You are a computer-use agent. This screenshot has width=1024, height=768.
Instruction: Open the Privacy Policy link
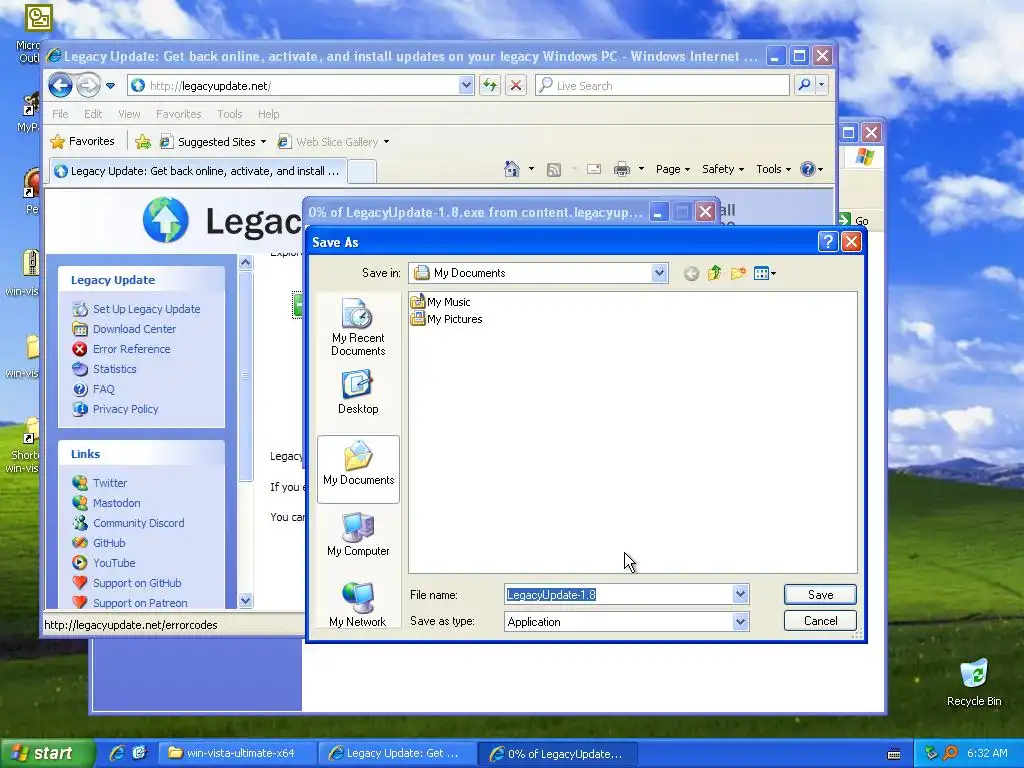point(125,409)
